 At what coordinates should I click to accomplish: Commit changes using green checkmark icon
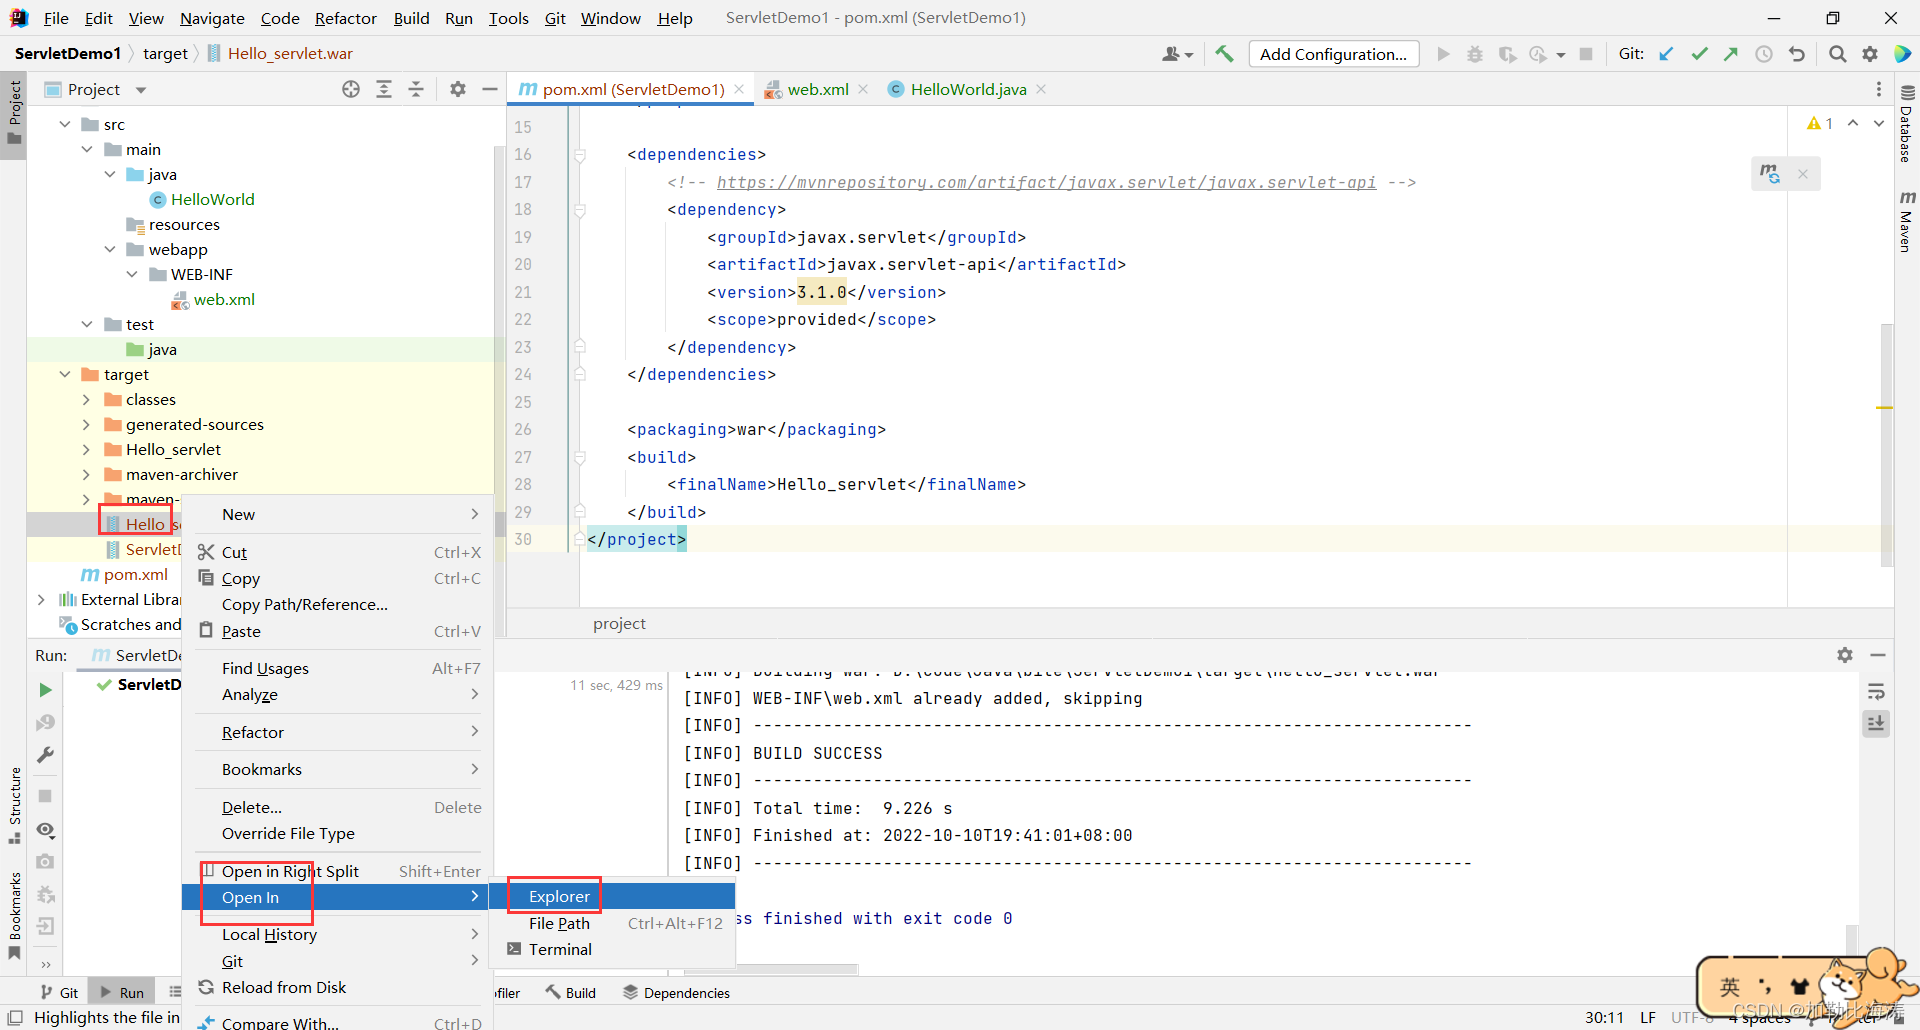pyautogui.click(x=1699, y=54)
